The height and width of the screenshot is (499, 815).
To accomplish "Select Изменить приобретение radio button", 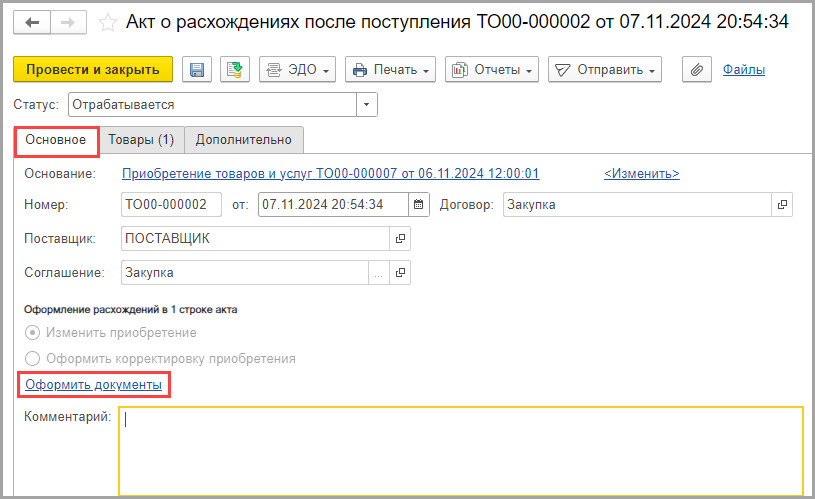I will click(x=32, y=333).
